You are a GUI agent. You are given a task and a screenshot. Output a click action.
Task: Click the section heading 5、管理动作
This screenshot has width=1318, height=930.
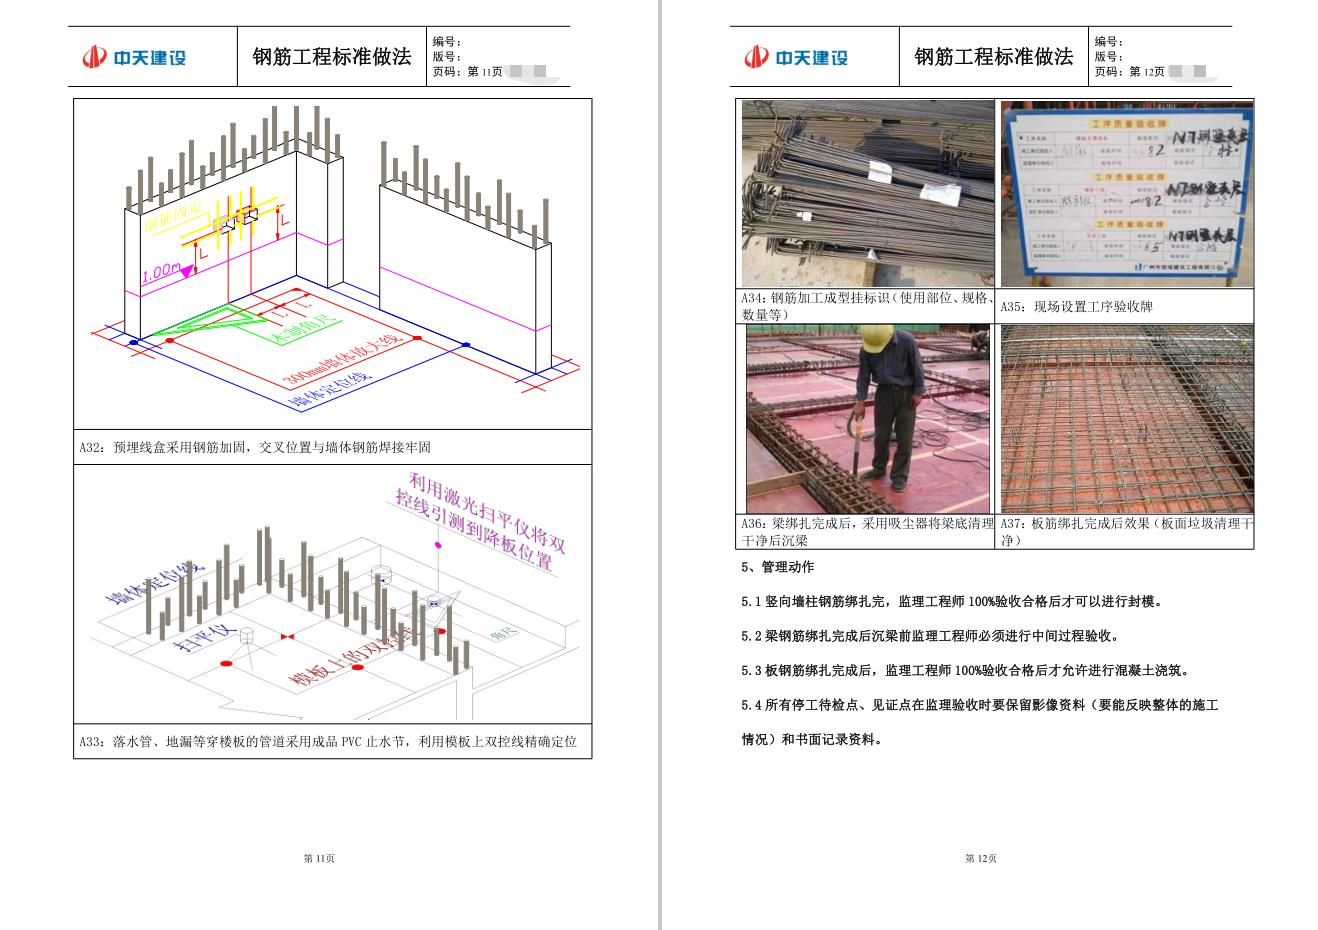coord(777,567)
